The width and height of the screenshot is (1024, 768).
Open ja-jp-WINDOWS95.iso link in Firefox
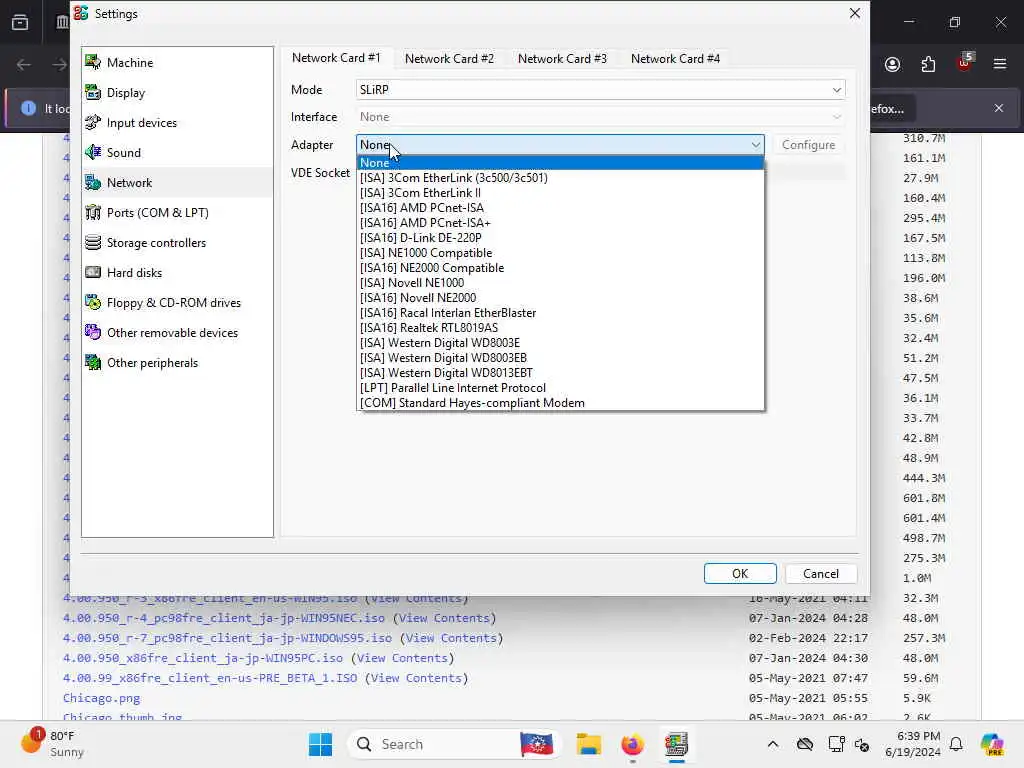227,638
